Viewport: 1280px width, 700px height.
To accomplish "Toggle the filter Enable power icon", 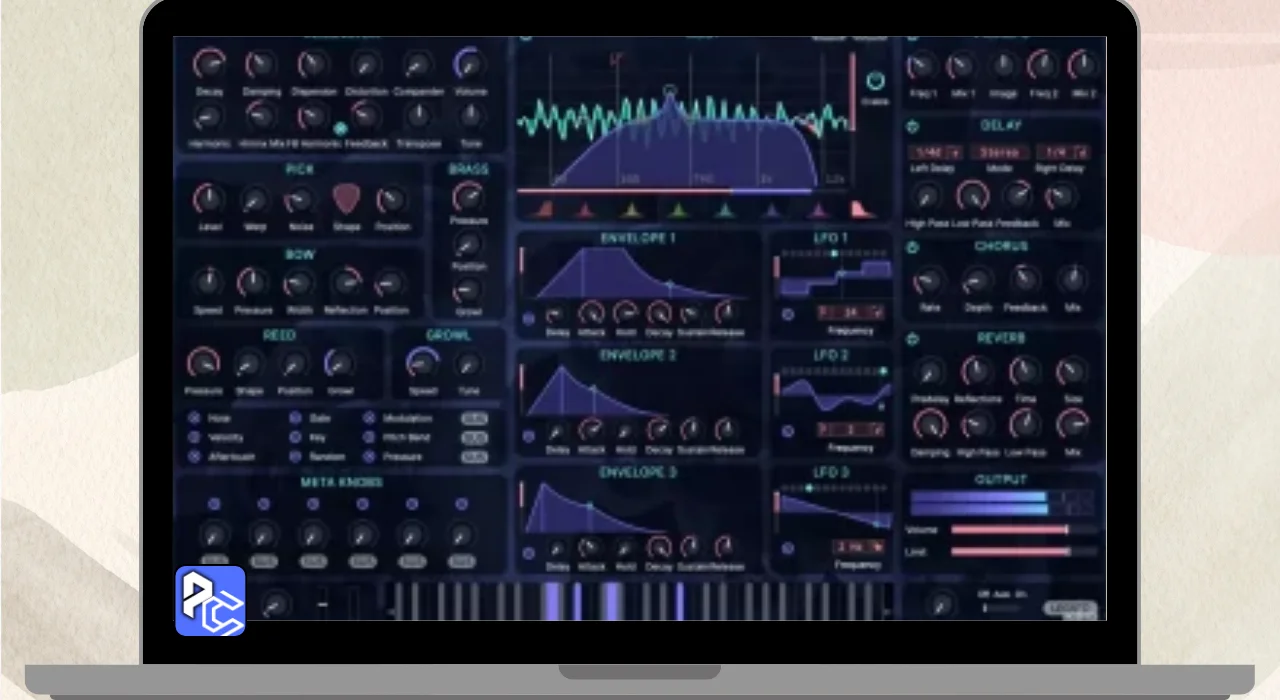I will [x=875, y=81].
